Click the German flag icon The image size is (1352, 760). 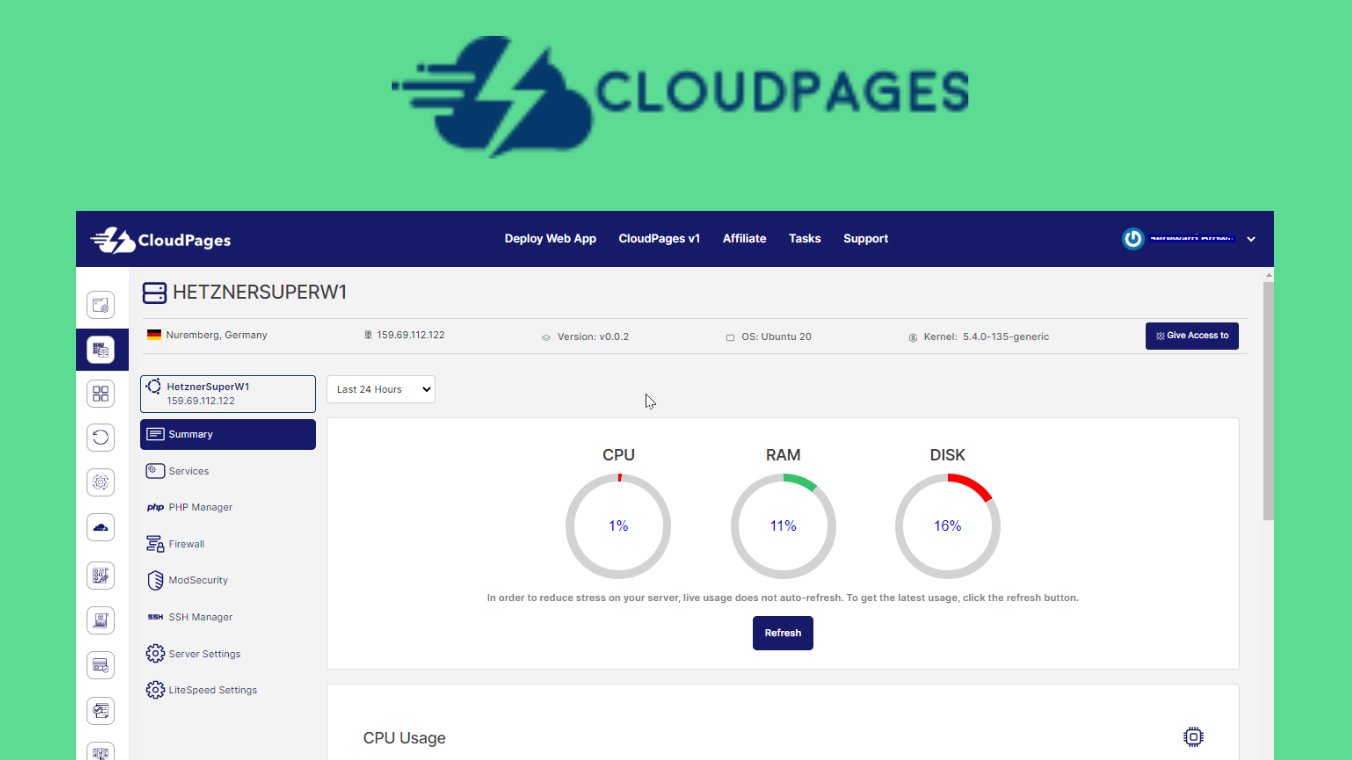pos(154,335)
